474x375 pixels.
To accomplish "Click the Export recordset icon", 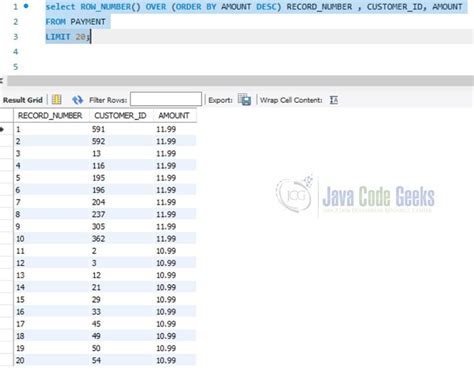I will 244,100.
